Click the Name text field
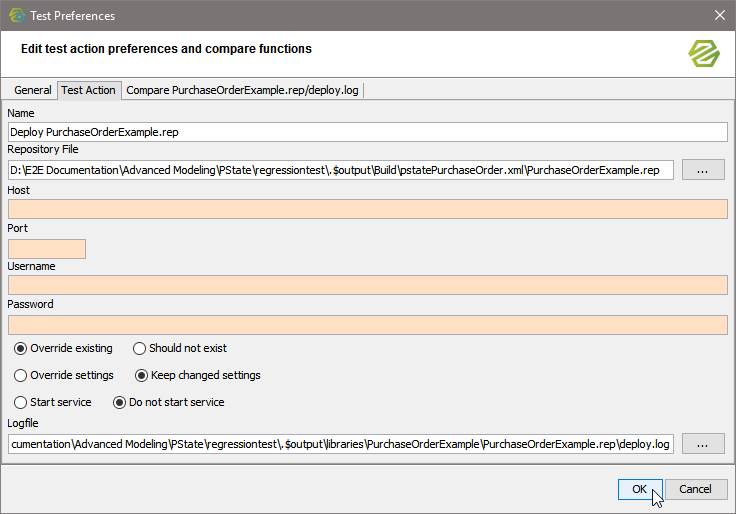 point(366,131)
